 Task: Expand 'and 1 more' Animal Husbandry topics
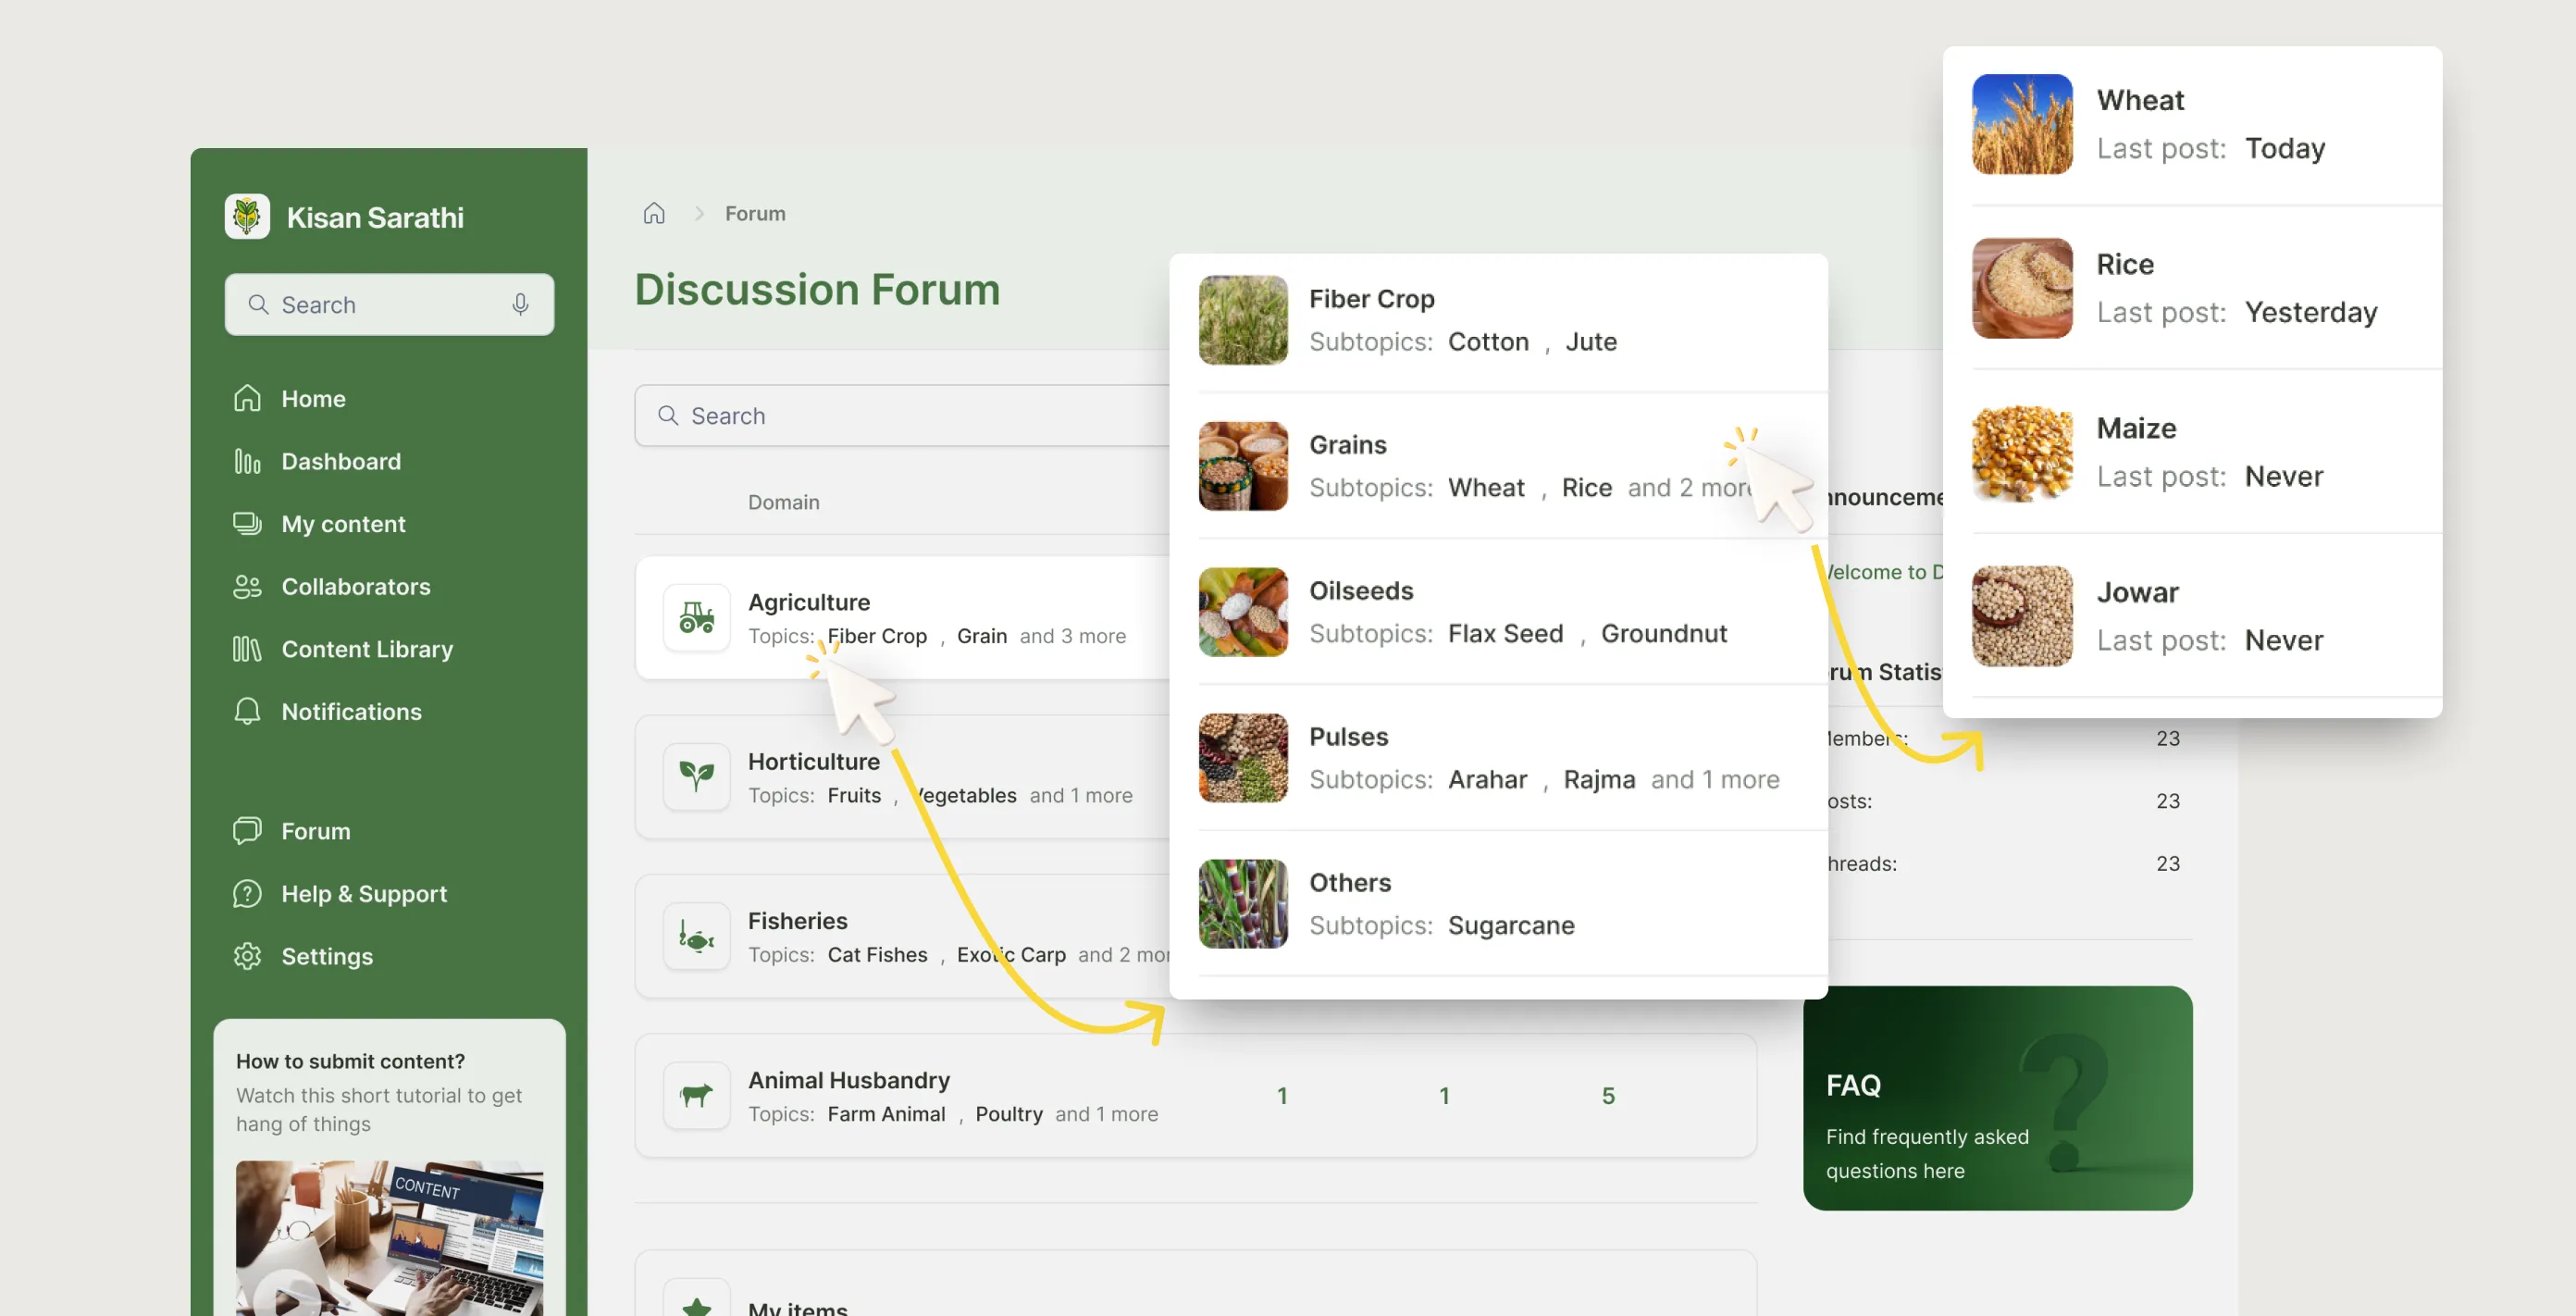1106,1113
